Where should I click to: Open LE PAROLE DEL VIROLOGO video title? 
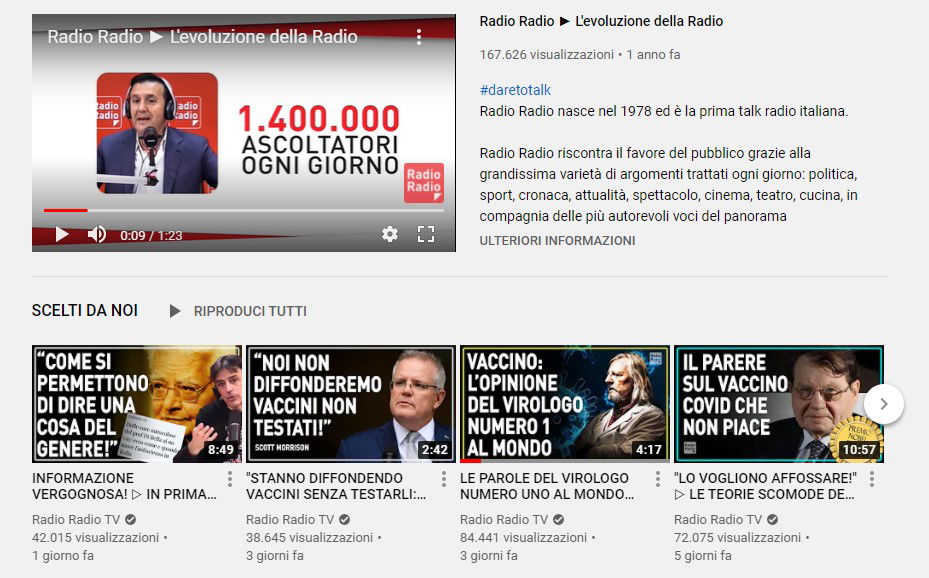545,486
